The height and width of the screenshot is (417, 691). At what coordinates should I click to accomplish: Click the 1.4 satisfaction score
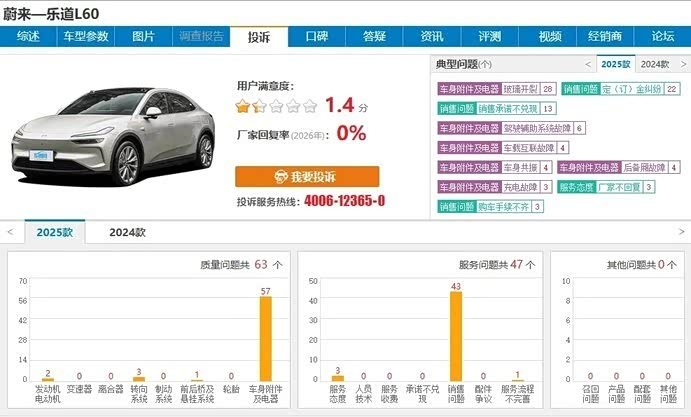point(340,105)
